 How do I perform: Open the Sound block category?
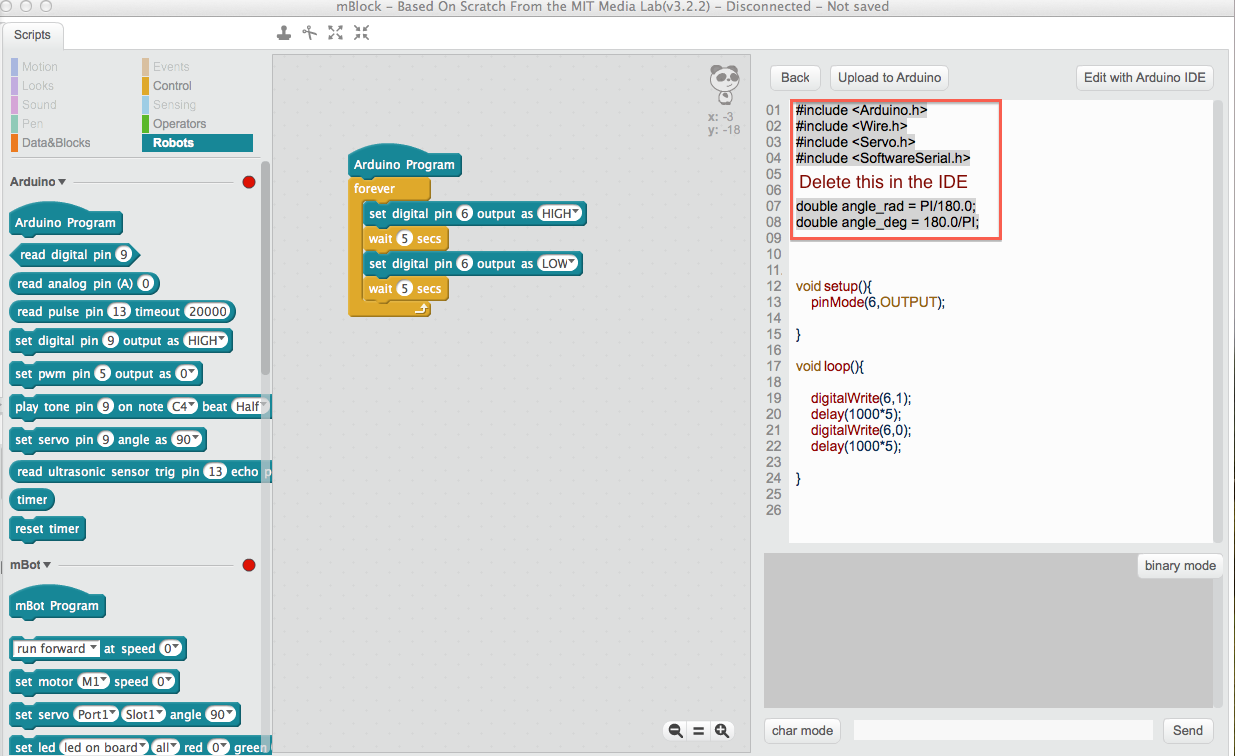point(39,105)
